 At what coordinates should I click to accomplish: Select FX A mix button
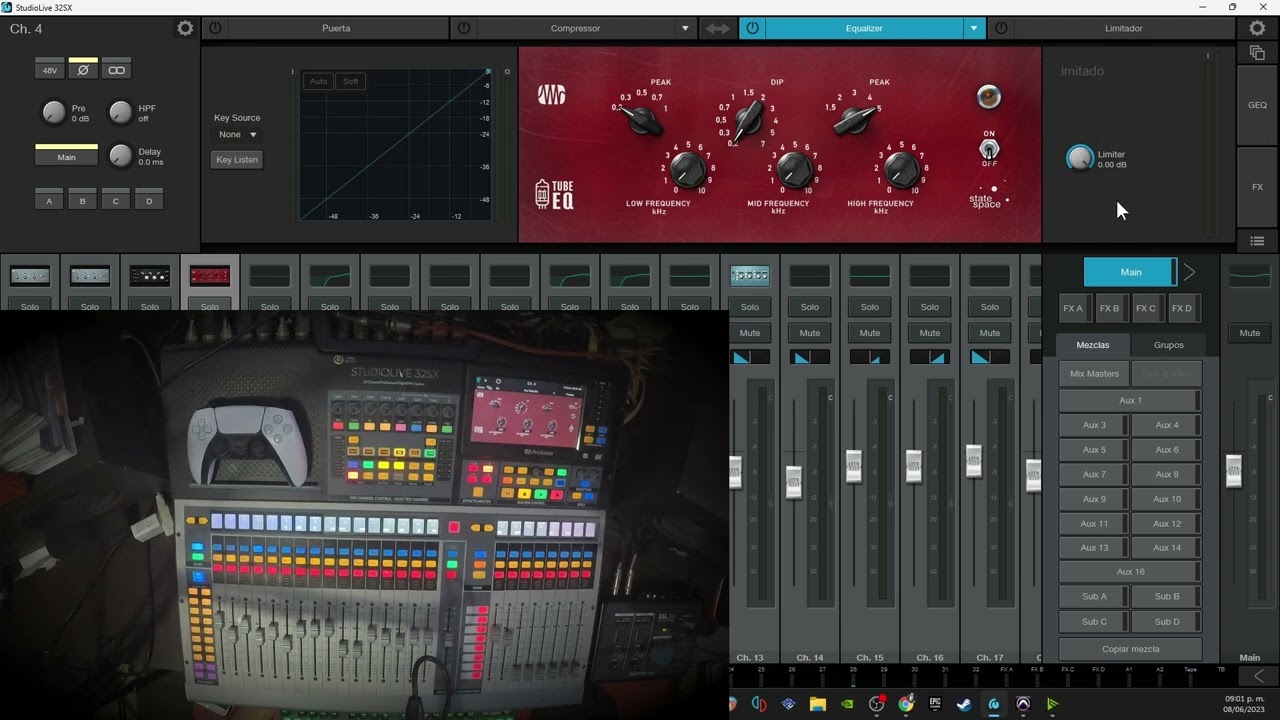(x=1073, y=308)
